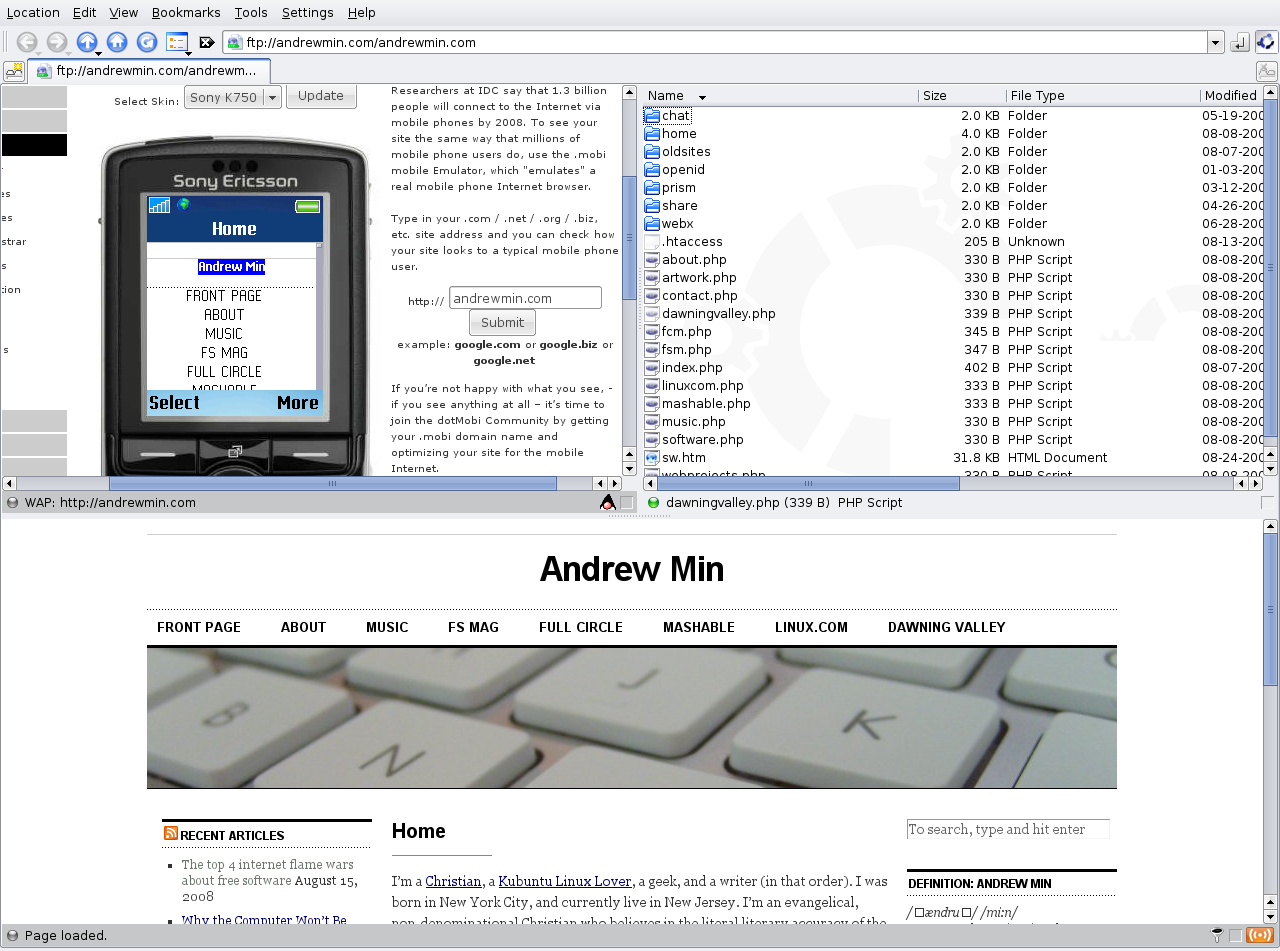Open the DAWNING VALLEY navigation link
Viewport: 1280px width, 951px height.
pos(946,627)
